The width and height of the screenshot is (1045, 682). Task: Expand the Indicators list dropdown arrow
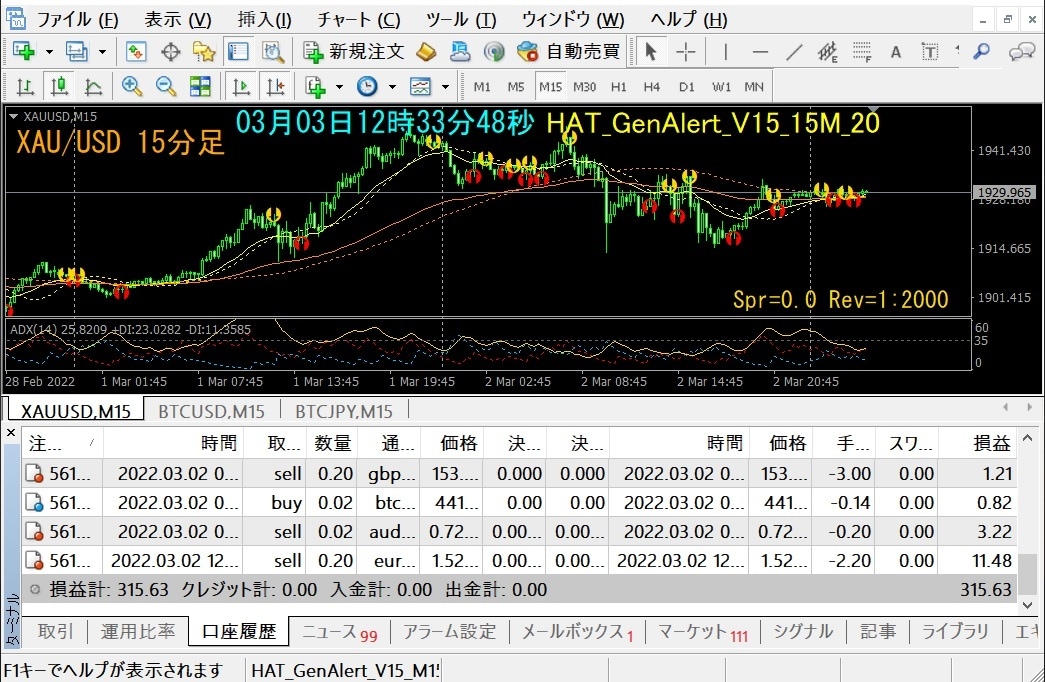[x=339, y=86]
